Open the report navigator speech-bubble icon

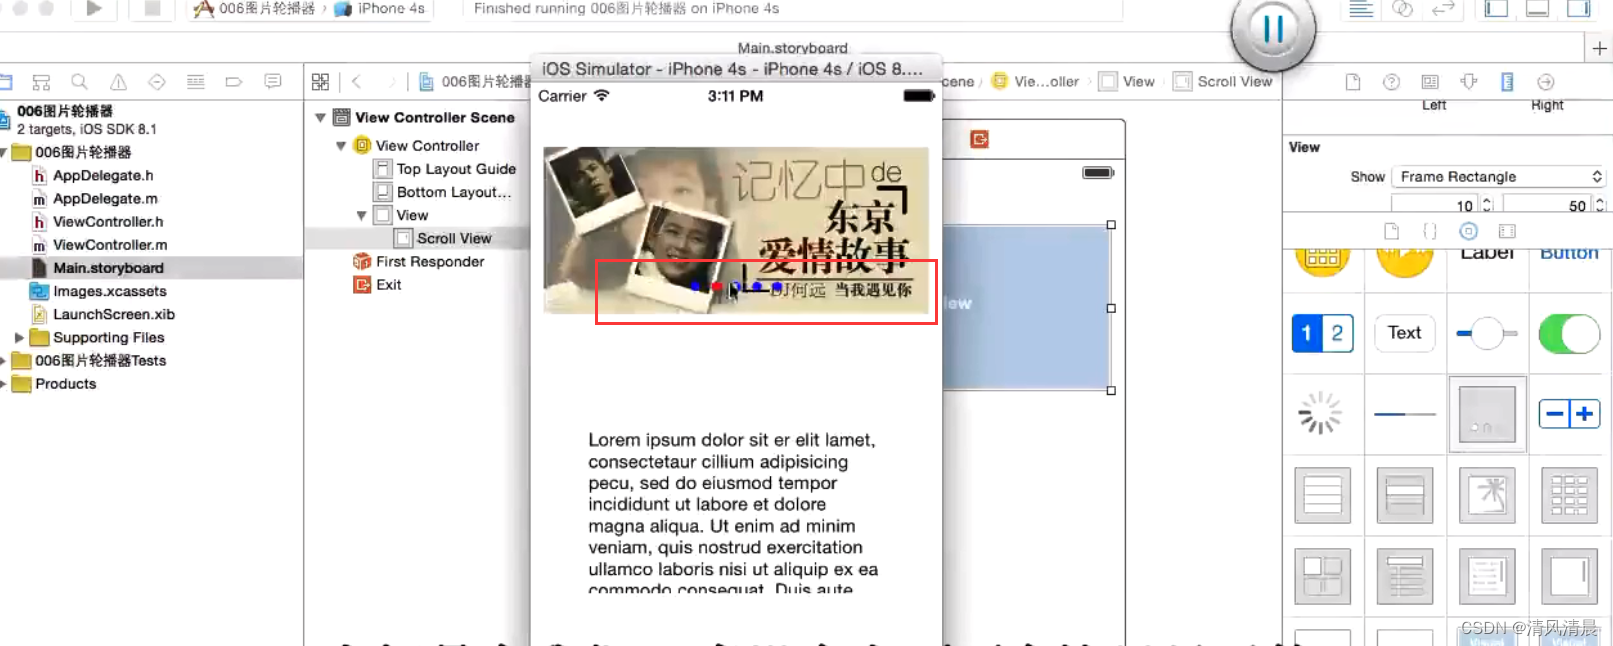273,82
